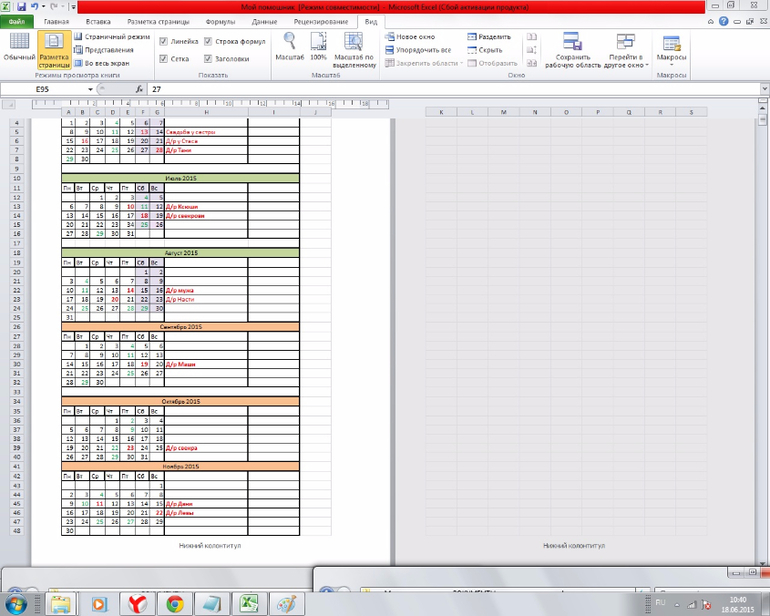The width and height of the screenshot is (770, 616).
Task: Set zoom to 100%
Action: click(x=318, y=47)
